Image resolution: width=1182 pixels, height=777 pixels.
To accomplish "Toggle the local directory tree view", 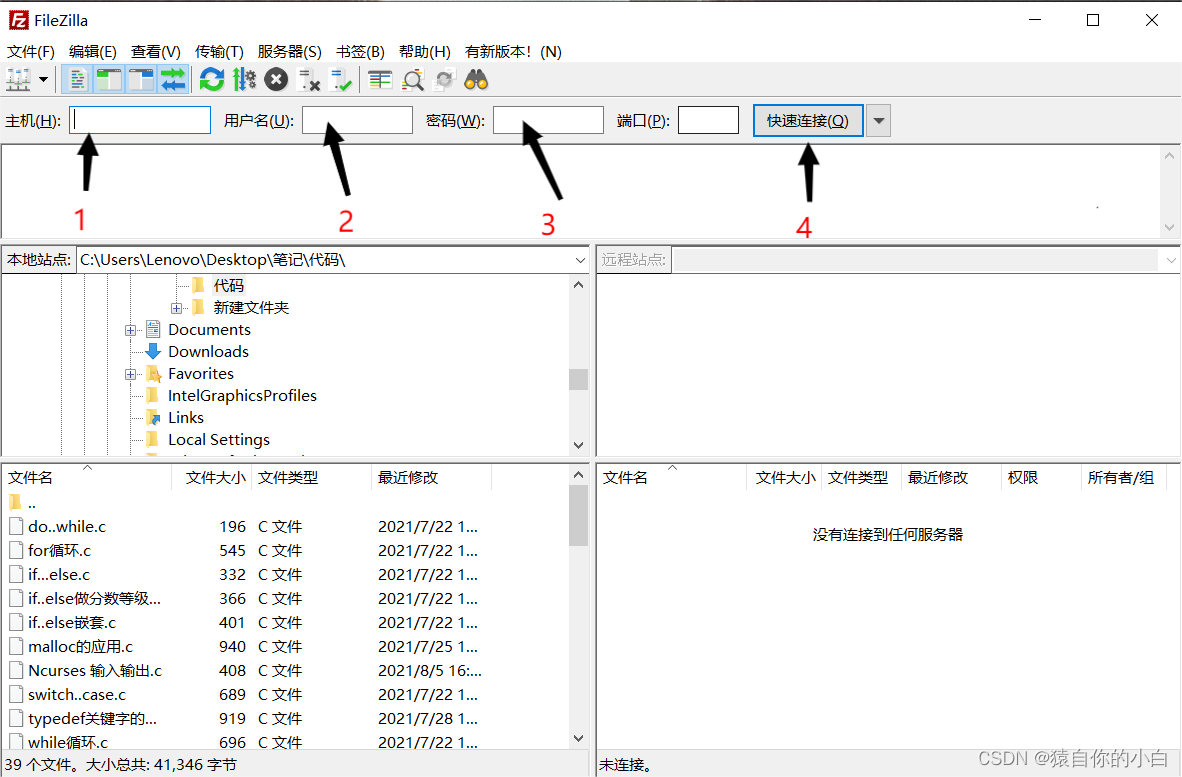I will tap(109, 79).
